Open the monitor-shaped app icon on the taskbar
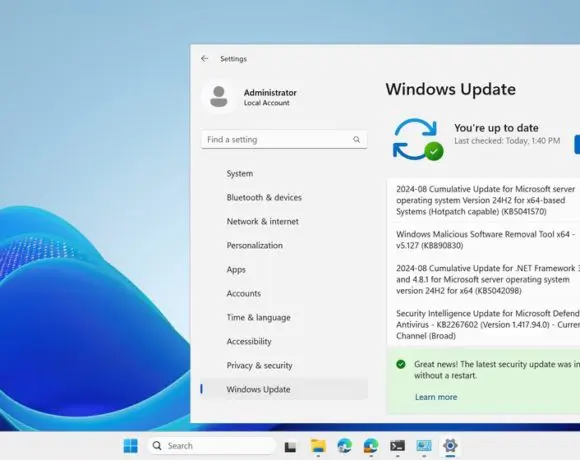 [x=424, y=446]
